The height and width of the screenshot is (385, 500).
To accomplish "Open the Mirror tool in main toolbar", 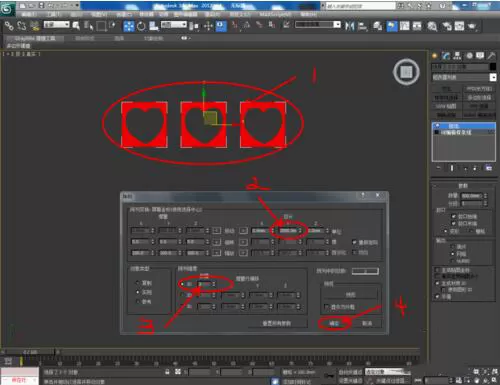I will pos(349,26).
